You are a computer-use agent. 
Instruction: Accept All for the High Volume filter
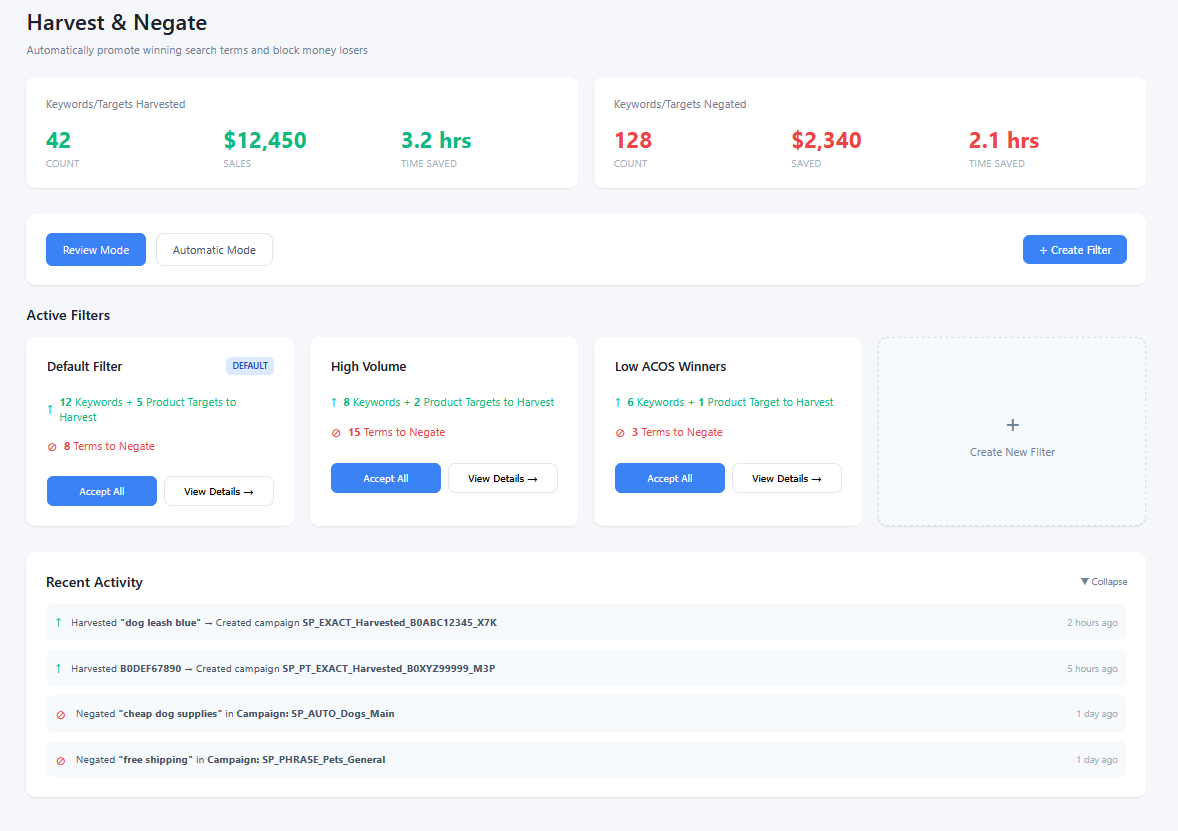(385, 478)
